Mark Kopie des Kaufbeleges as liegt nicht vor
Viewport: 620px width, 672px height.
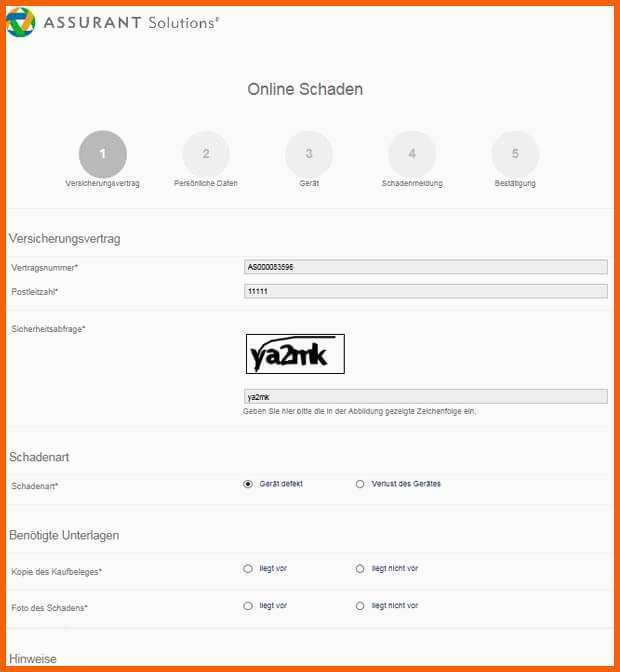pyautogui.click(x=360, y=569)
